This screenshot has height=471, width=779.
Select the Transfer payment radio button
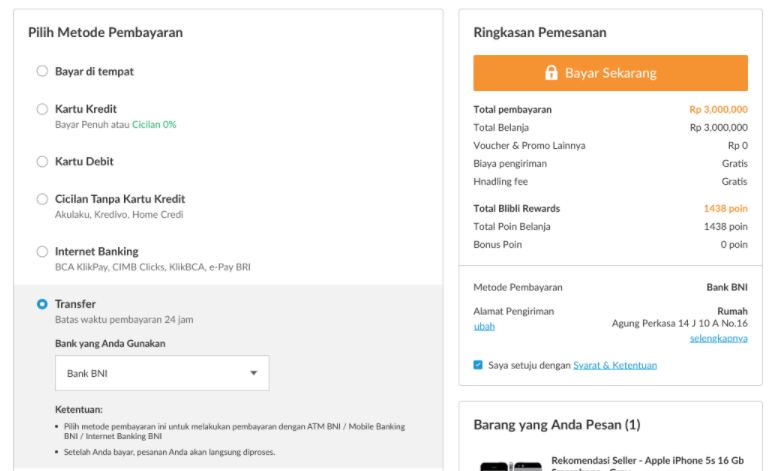coord(42,304)
